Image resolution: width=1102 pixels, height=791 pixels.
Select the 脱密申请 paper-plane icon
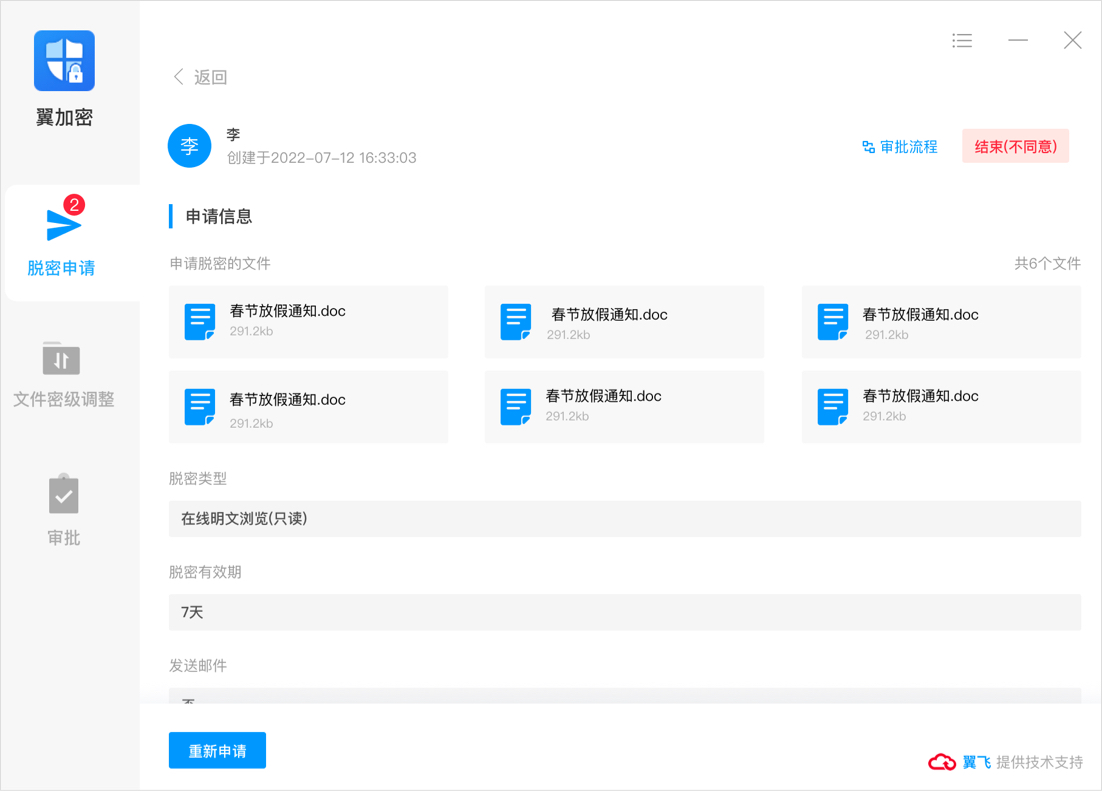pos(66,224)
